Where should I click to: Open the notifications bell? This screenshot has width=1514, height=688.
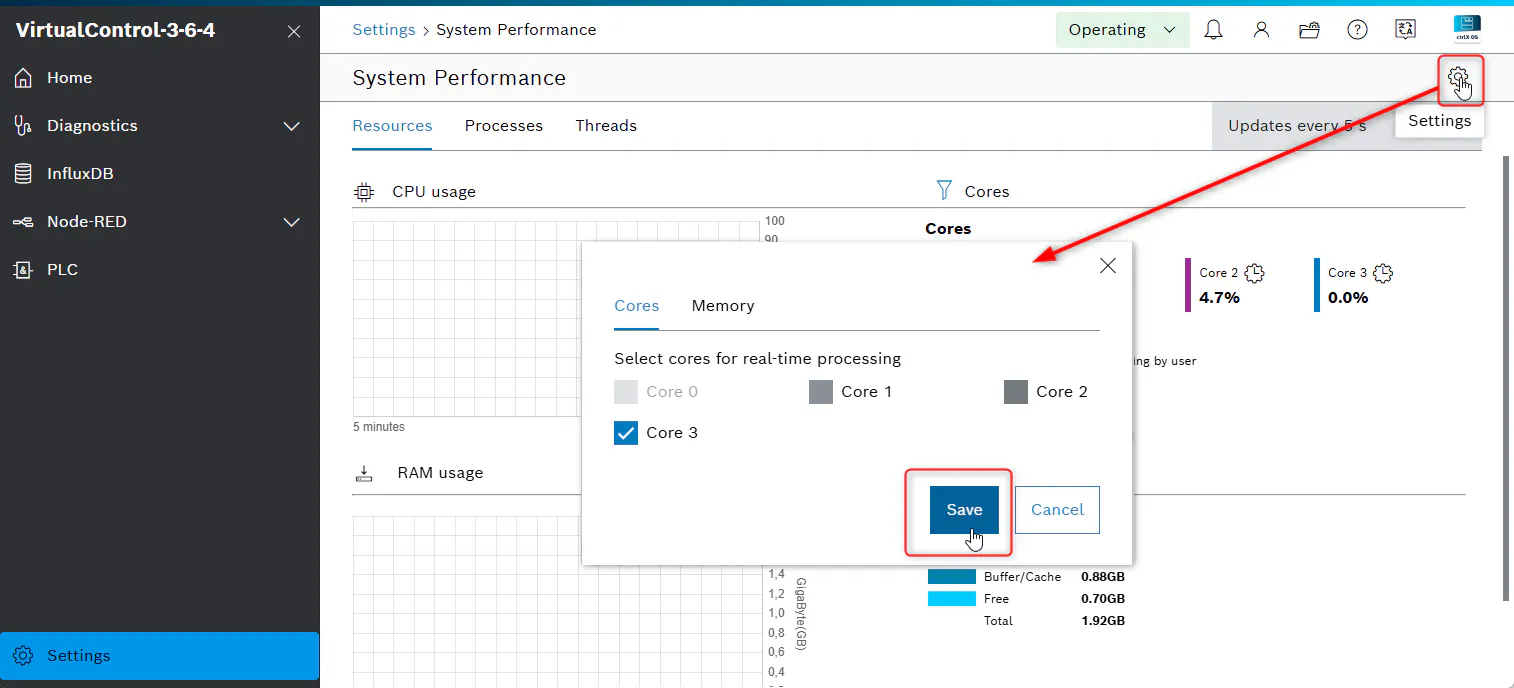pyautogui.click(x=1213, y=30)
